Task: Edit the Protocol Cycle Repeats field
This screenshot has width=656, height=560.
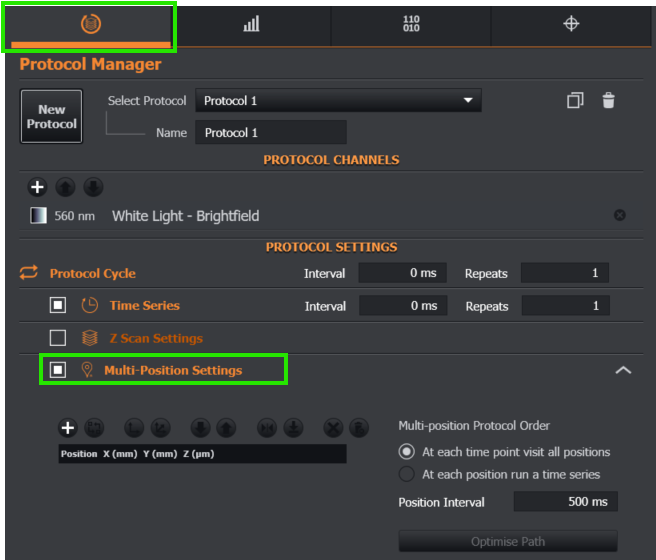Action: tap(565, 273)
